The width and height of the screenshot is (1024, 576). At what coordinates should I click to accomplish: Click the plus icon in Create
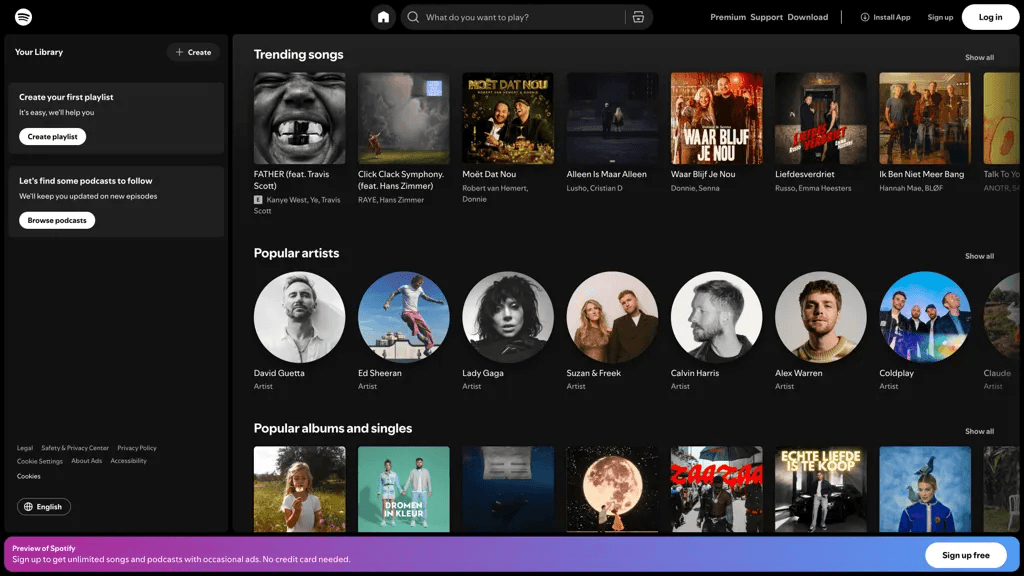[179, 52]
